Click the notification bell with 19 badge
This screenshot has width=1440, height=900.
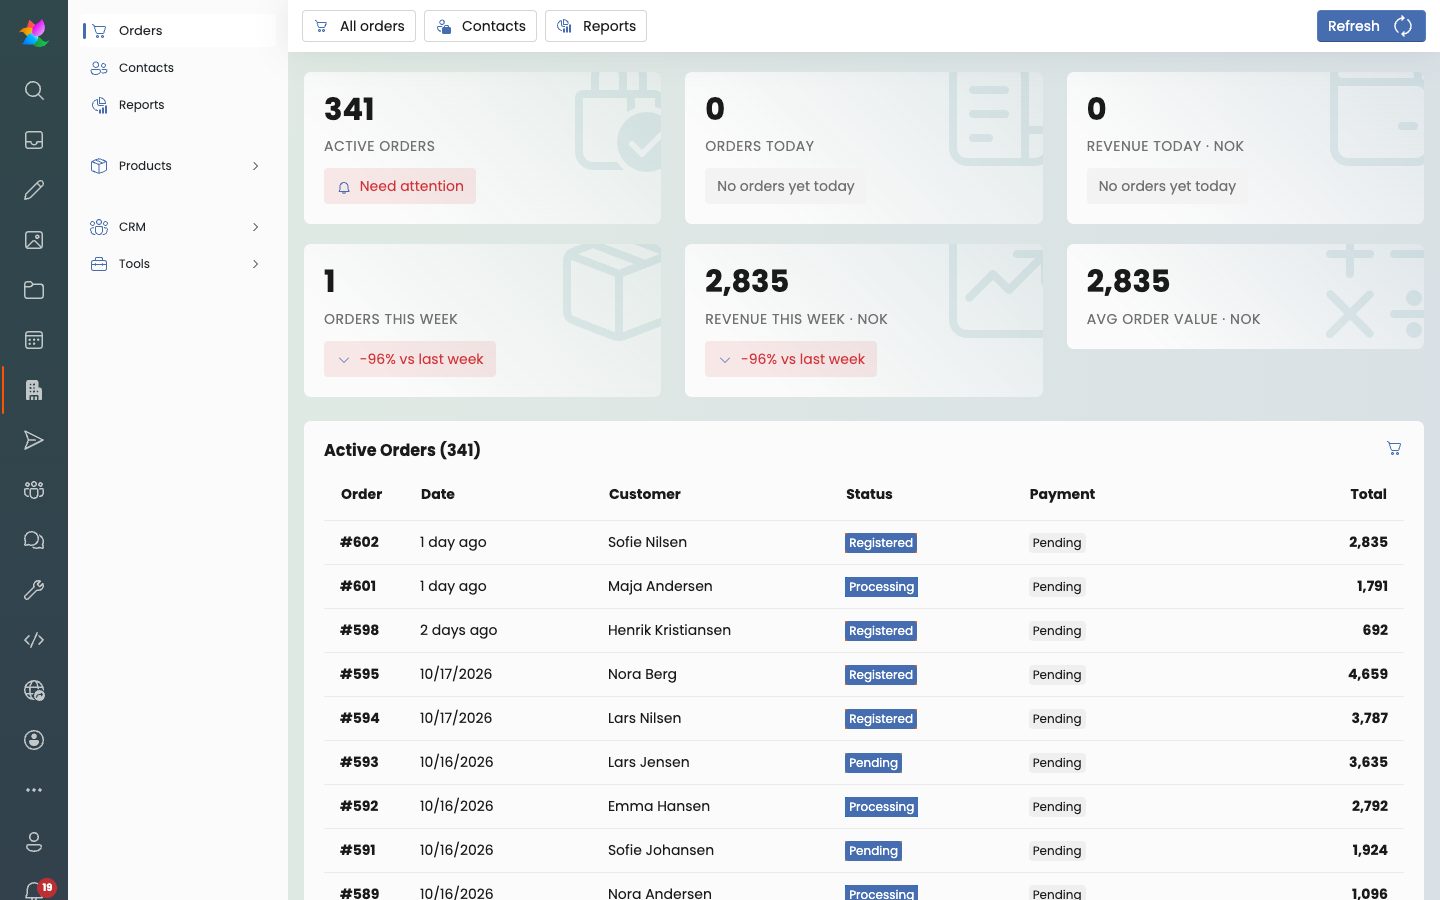pos(36,889)
